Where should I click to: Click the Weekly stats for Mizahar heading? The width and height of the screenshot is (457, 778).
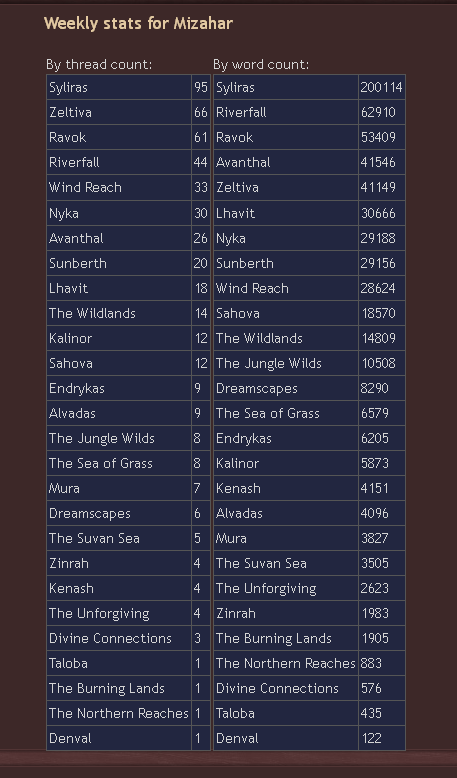(138, 23)
